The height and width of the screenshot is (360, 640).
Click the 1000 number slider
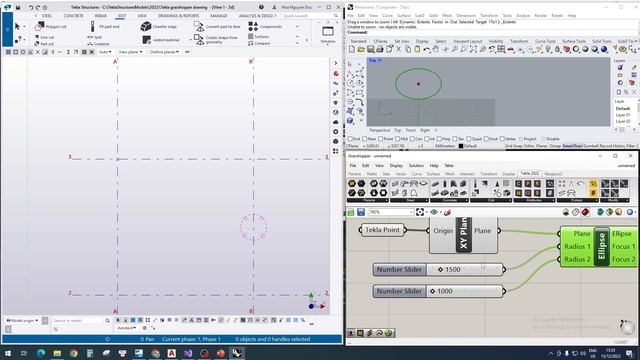[x=438, y=291]
